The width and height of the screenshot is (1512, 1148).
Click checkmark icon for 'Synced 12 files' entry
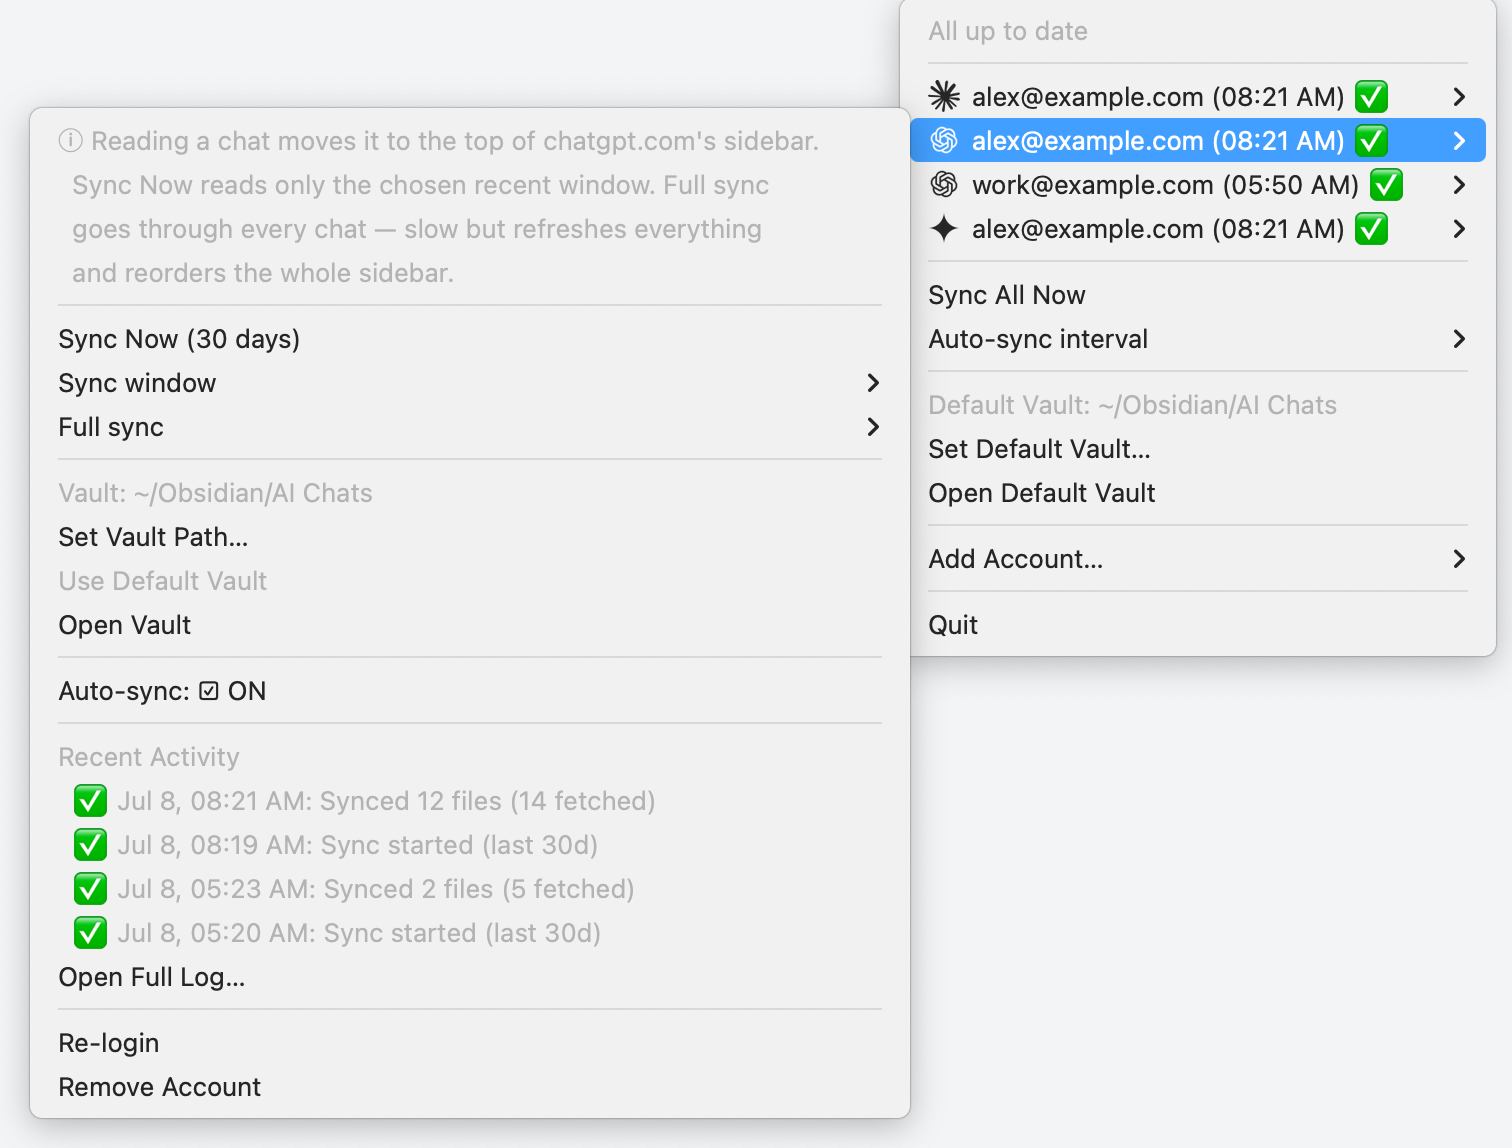pyautogui.click(x=90, y=801)
